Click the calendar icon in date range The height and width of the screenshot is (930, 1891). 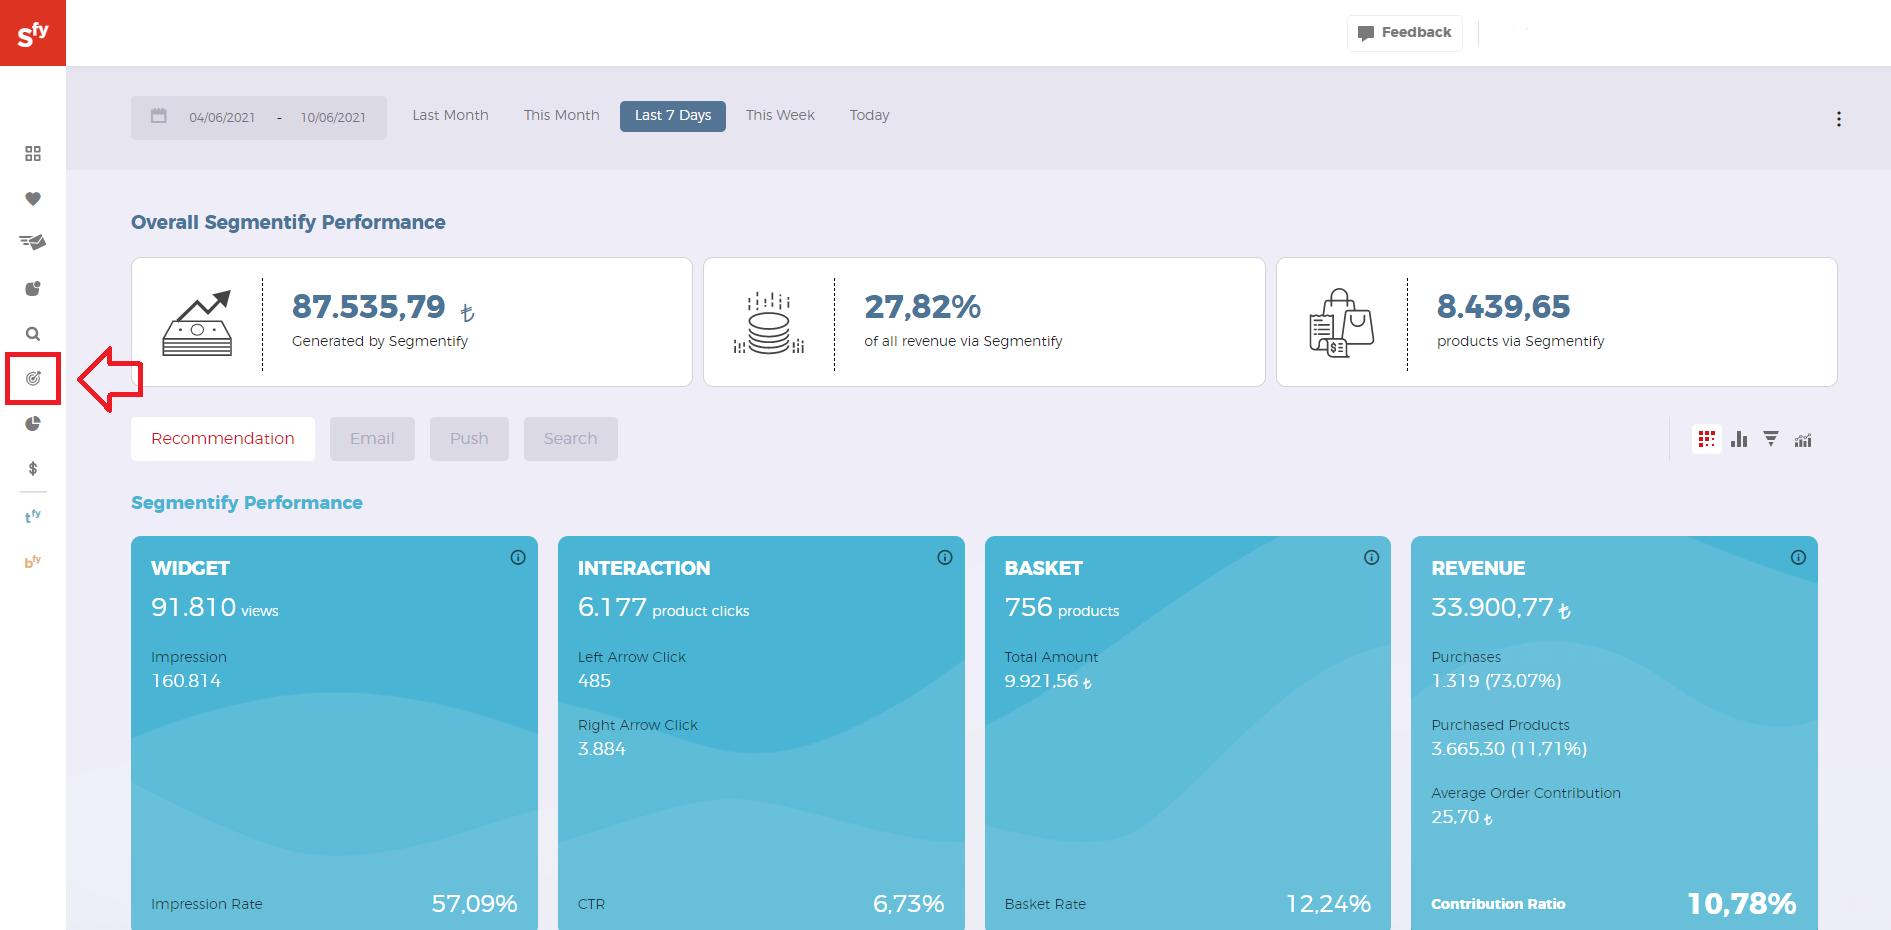coord(159,116)
